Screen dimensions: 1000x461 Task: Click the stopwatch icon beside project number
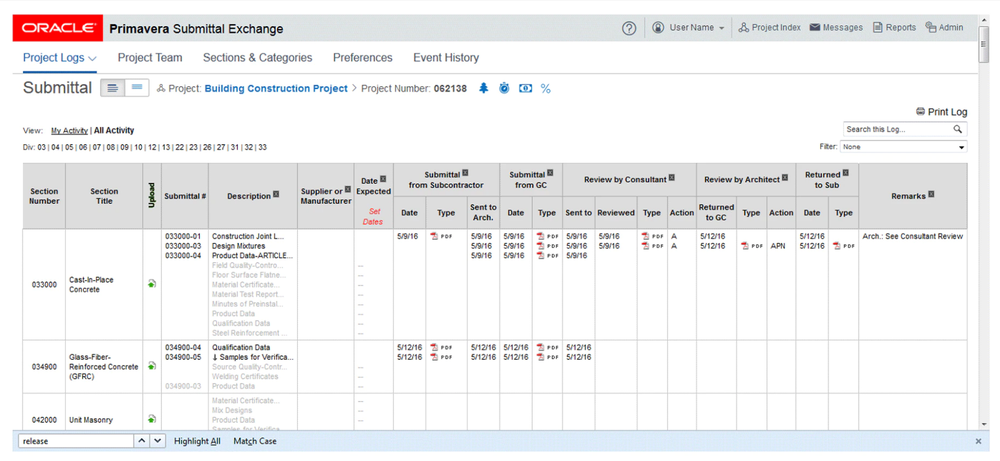point(504,89)
